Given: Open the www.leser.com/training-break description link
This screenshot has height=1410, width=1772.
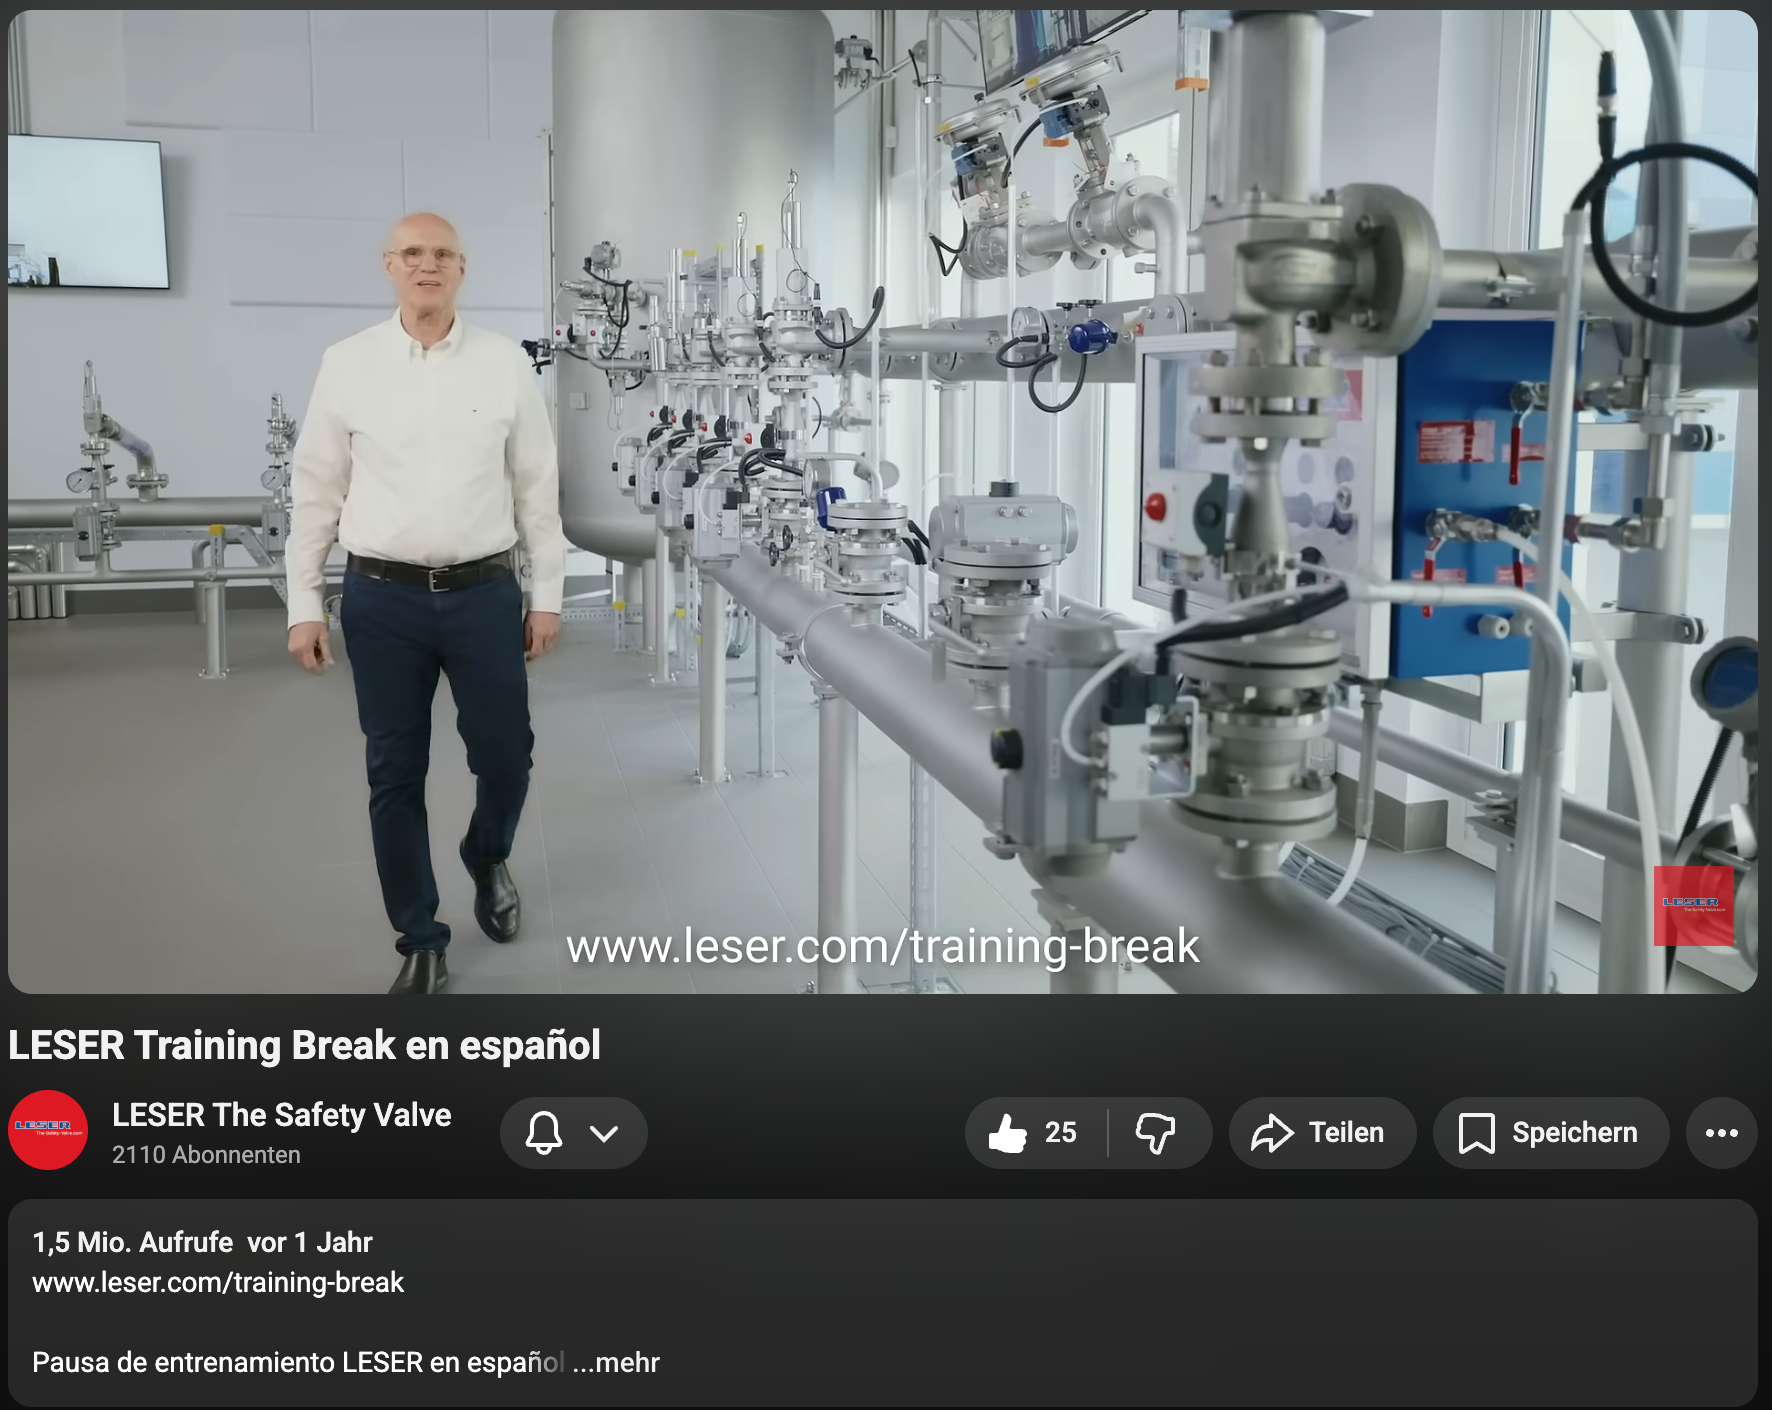Looking at the screenshot, I should coord(218,1283).
